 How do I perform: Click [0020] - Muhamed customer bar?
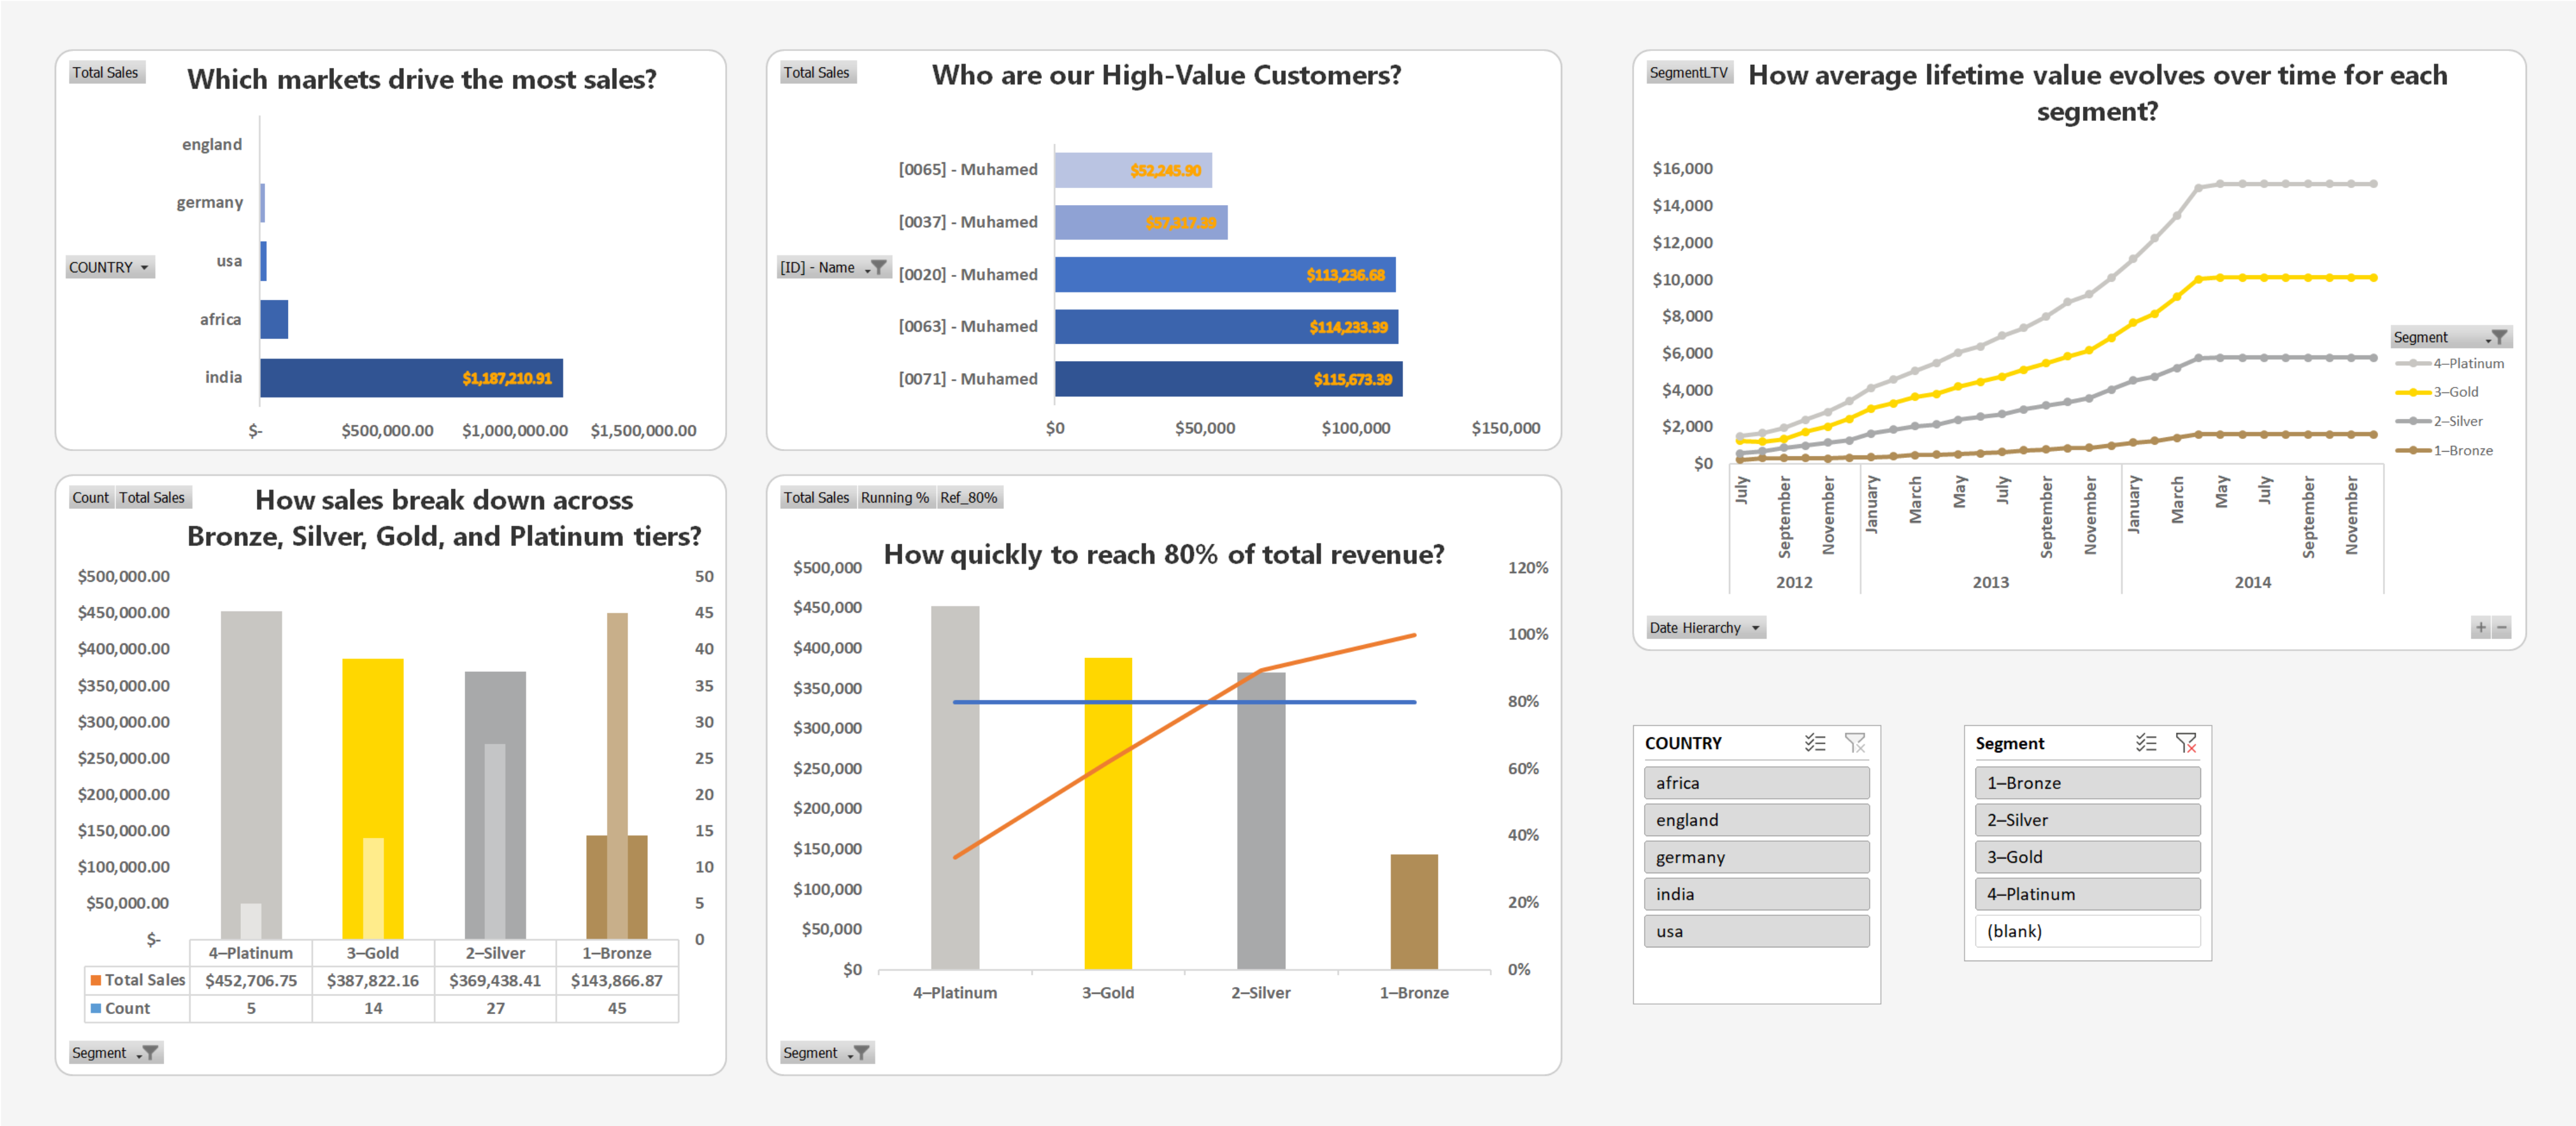(x=1225, y=274)
